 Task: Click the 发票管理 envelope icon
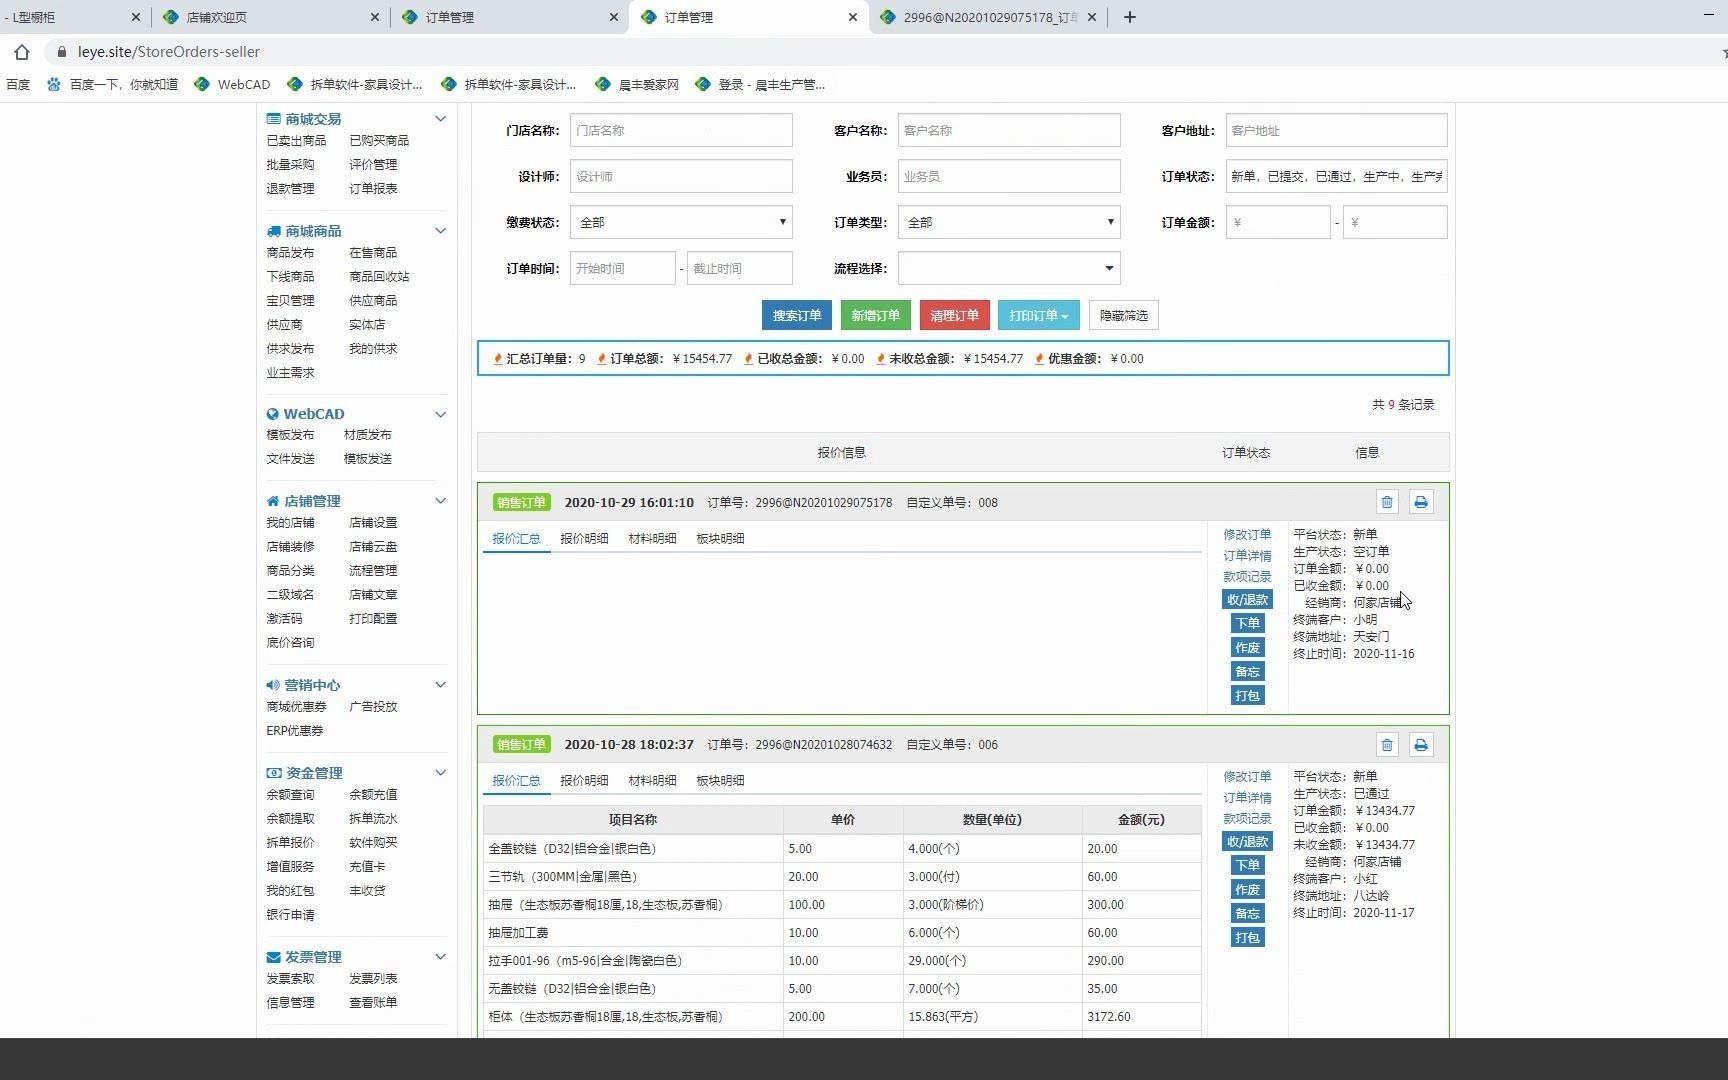[x=274, y=957]
